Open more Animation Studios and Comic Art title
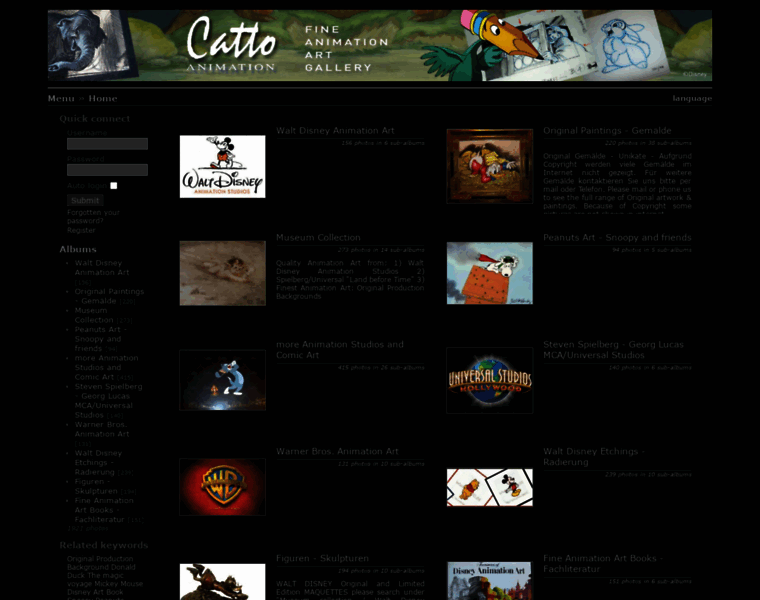 pos(340,349)
